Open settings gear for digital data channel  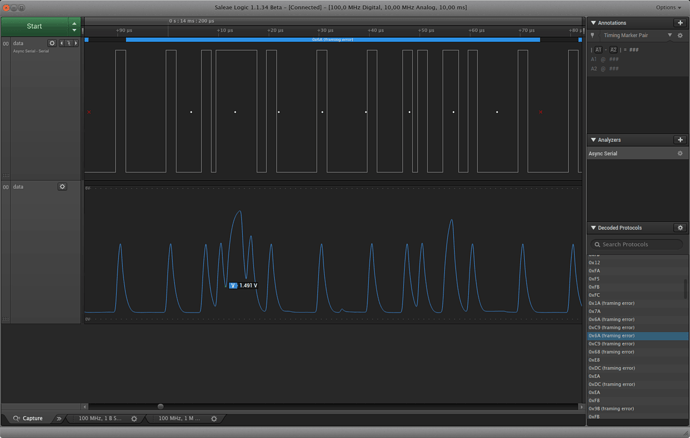pyautogui.click(x=52, y=43)
